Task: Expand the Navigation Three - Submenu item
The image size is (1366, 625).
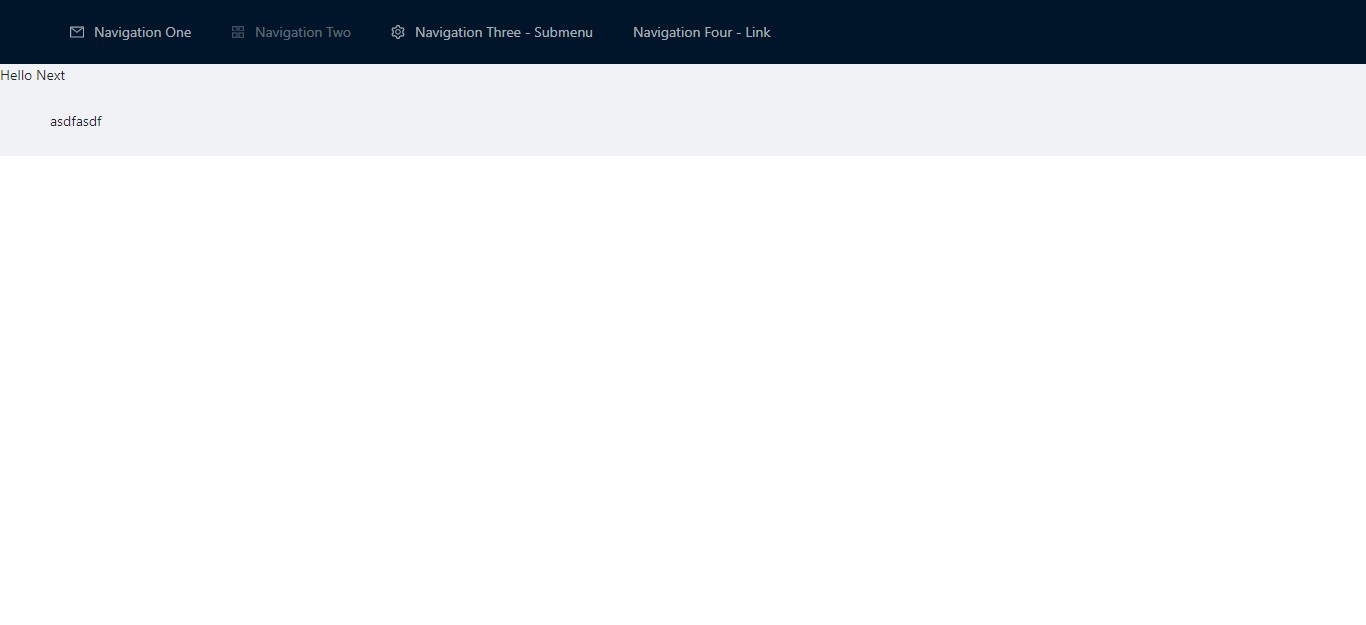Action: pyautogui.click(x=492, y=32)
